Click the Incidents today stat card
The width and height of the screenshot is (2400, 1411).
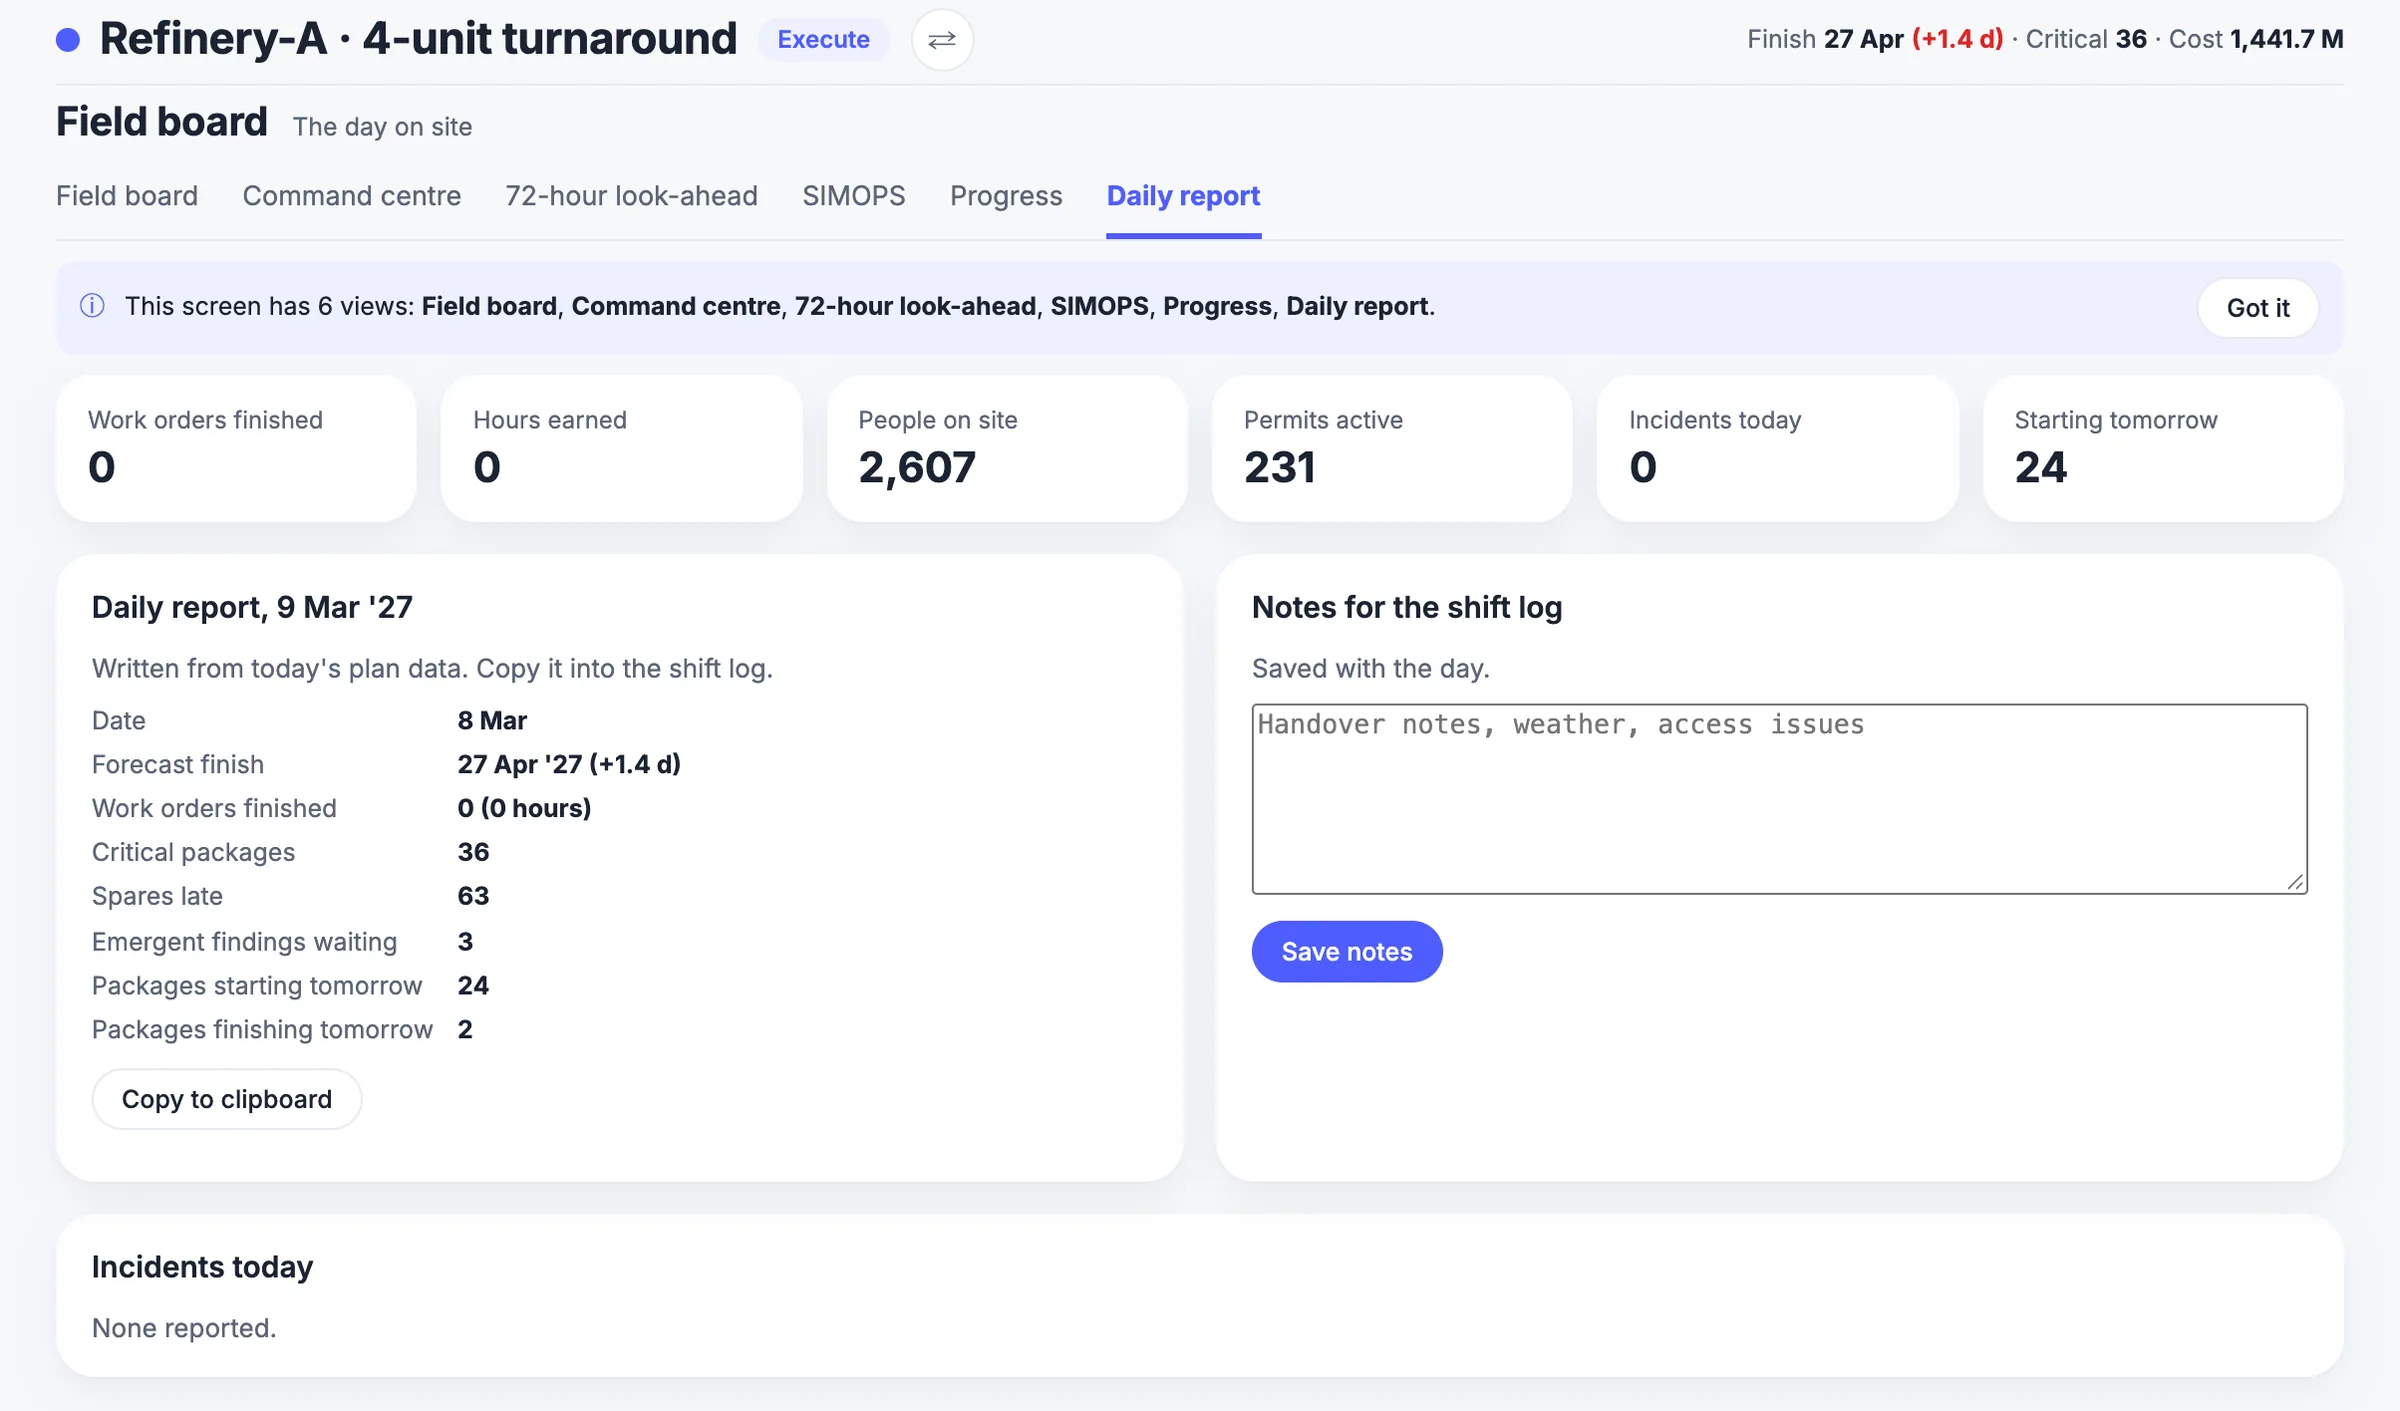pos(1777,448)
